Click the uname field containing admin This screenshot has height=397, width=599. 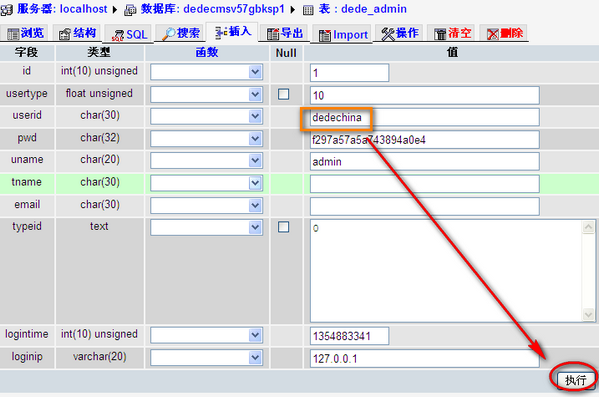pyautogui.click(x=425, y=162)
